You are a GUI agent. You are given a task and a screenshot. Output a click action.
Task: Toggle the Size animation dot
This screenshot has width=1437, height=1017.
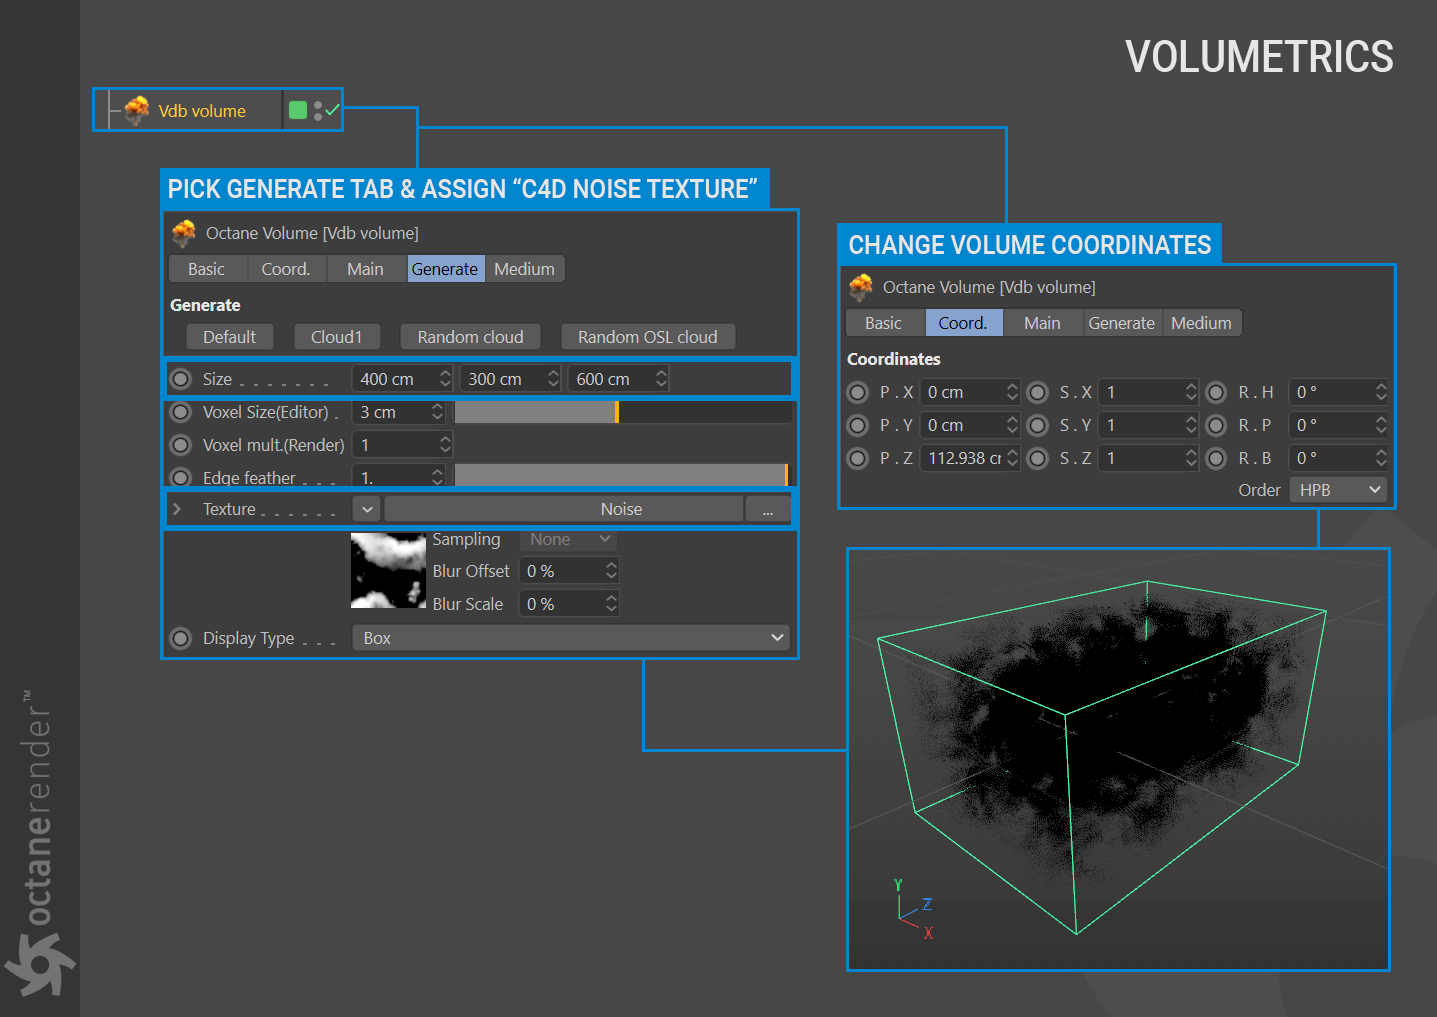pos(181,379)
